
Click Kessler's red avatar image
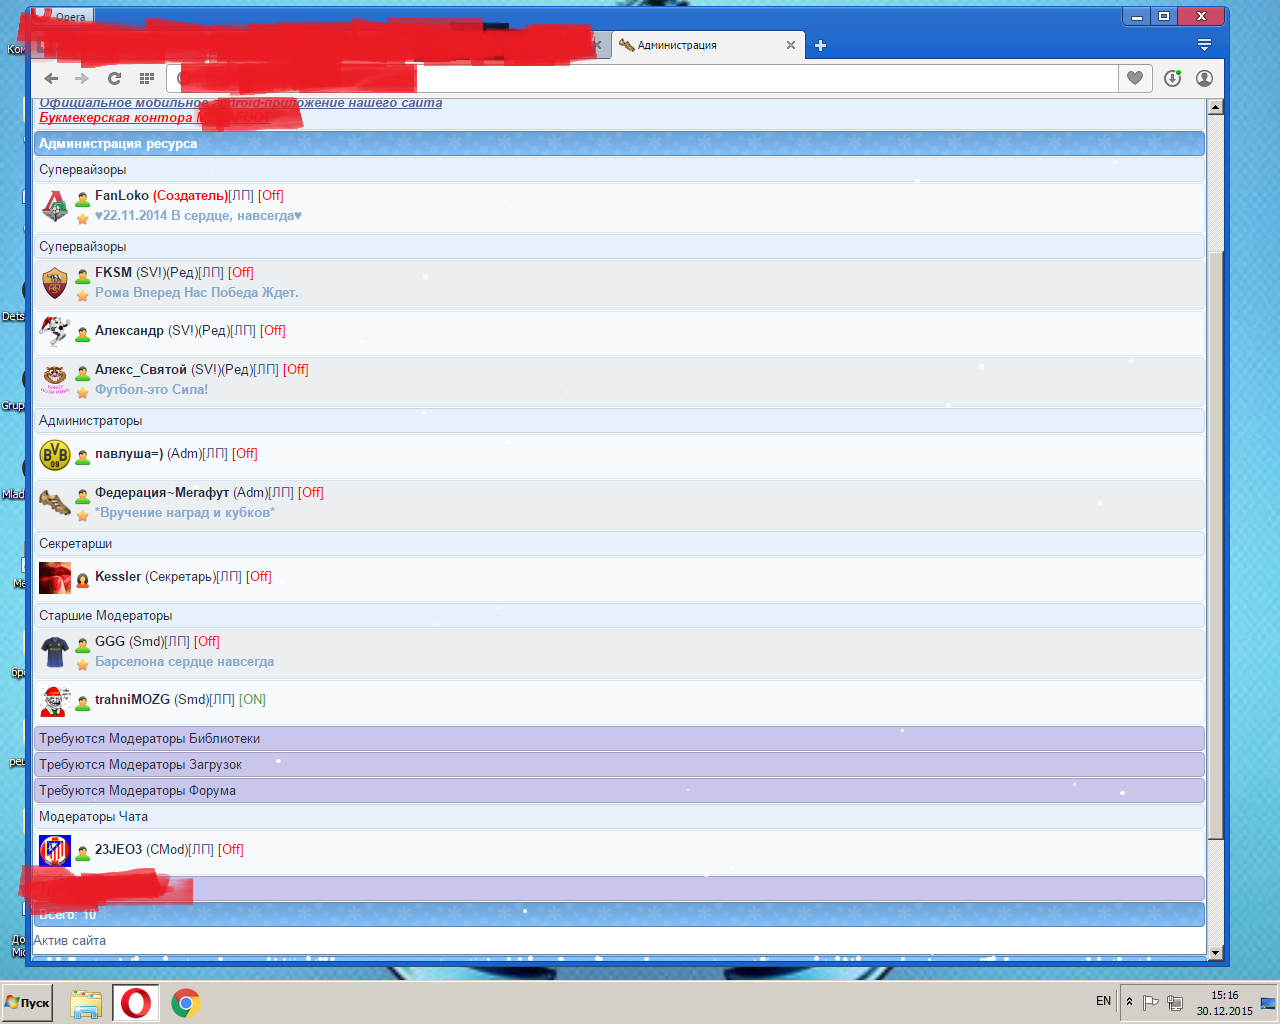pyautogui.click(x=55, y=578)
